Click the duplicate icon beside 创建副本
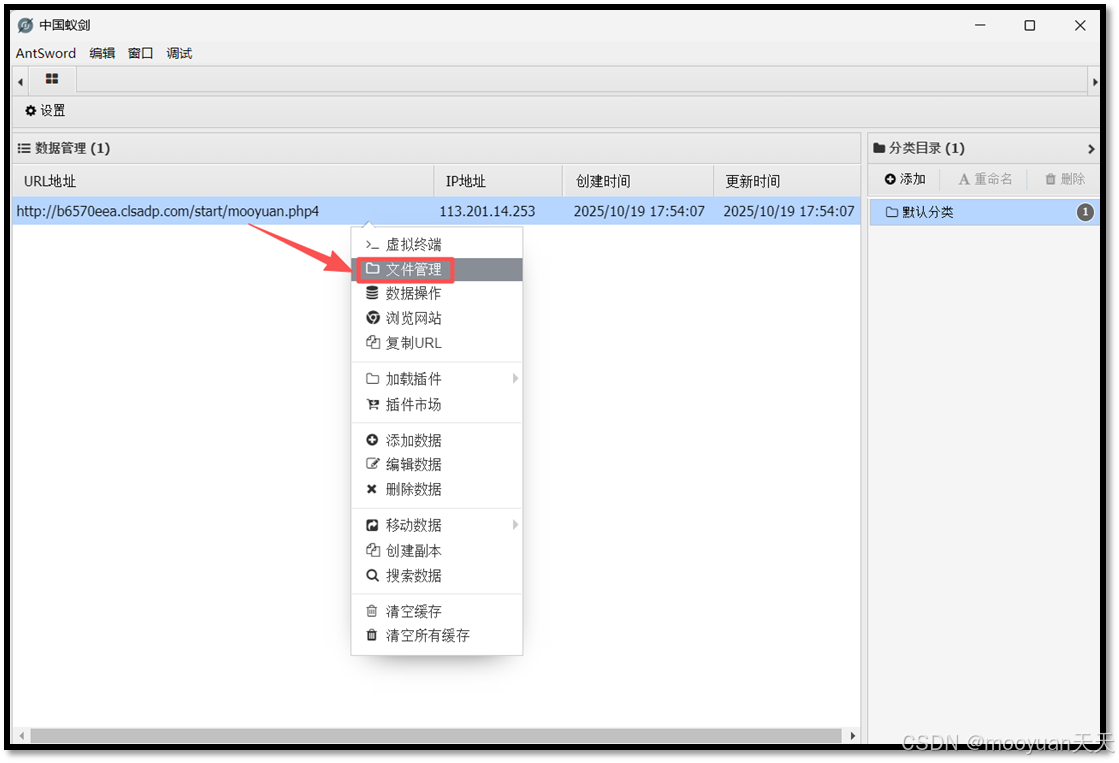The height and width of the screenshot is (763, 1119). pyautogui.click(x=373, y=550)
